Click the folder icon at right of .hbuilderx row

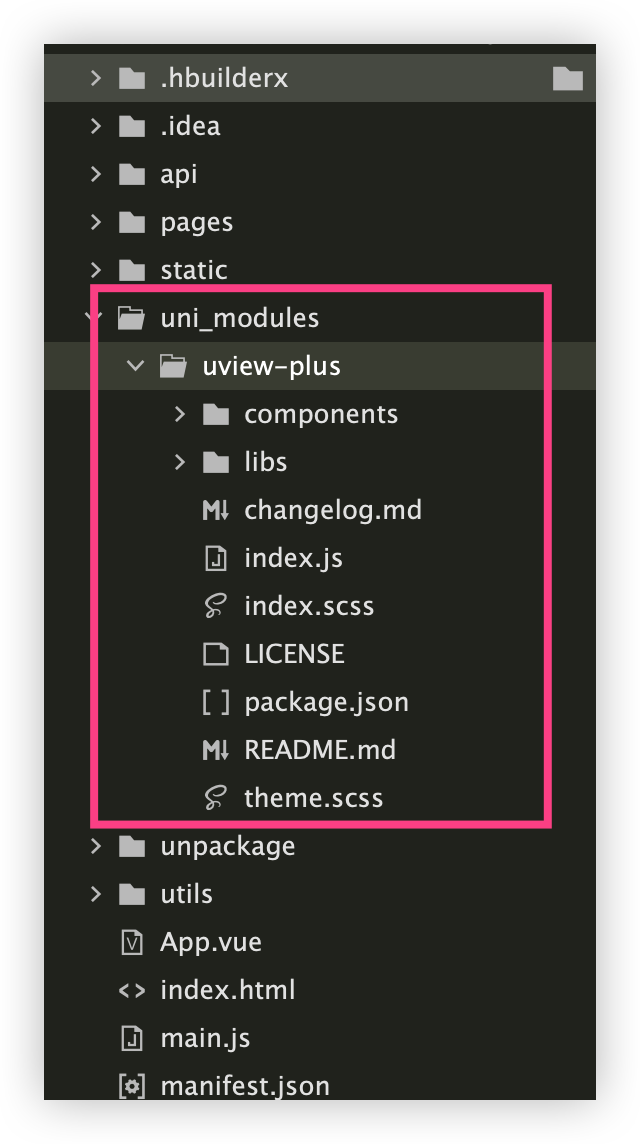[567, 78]
